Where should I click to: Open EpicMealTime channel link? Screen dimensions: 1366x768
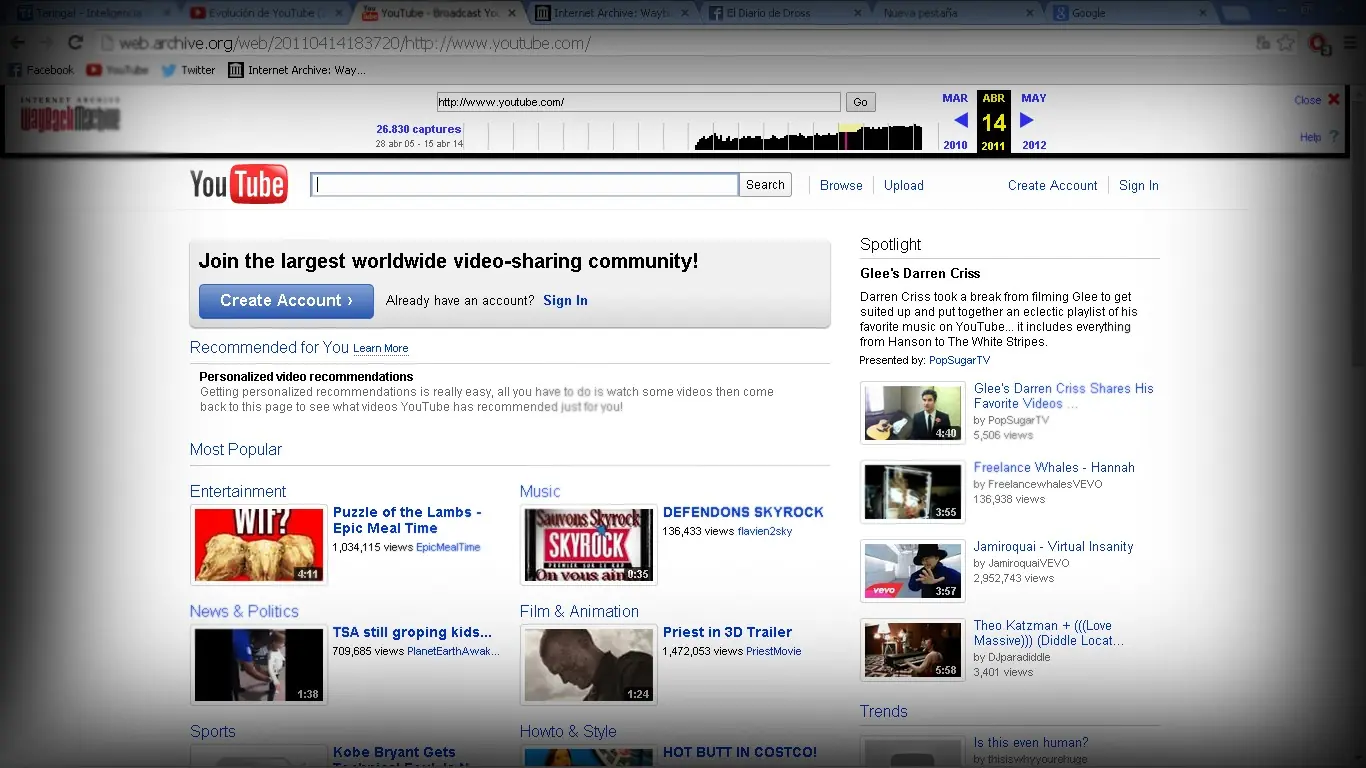coord(448,547)
